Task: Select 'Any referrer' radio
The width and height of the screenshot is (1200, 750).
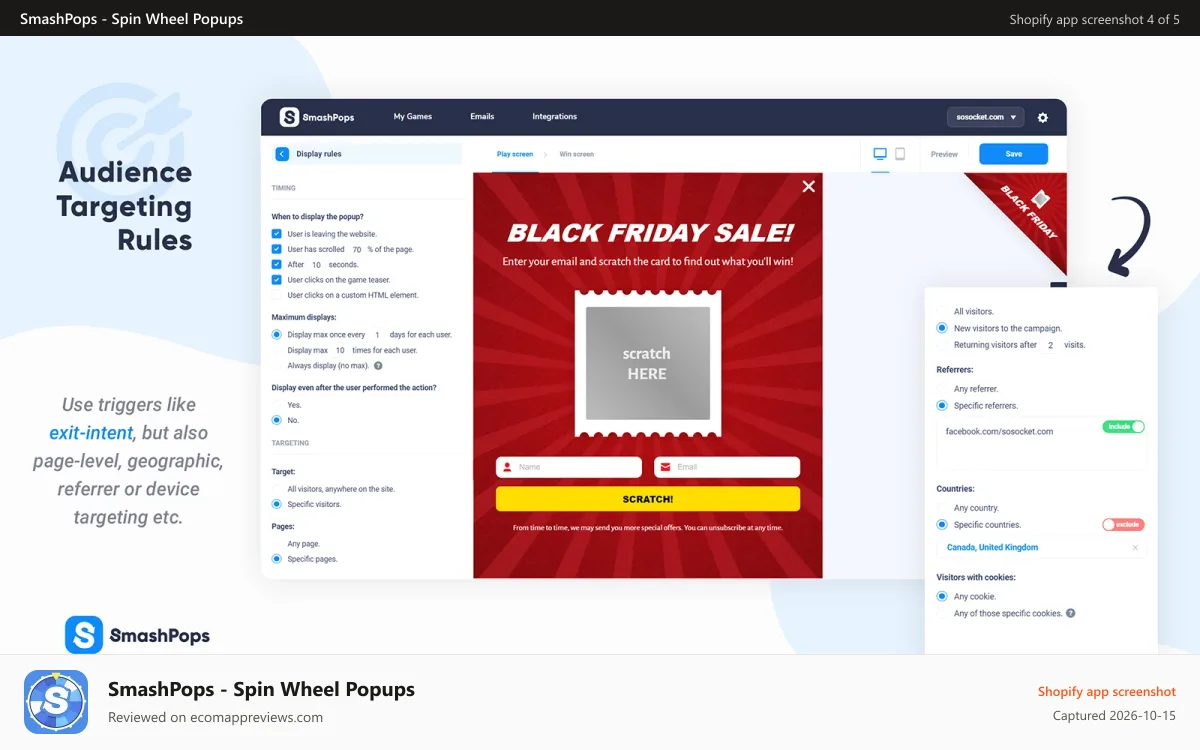Action: click(942, 389)
